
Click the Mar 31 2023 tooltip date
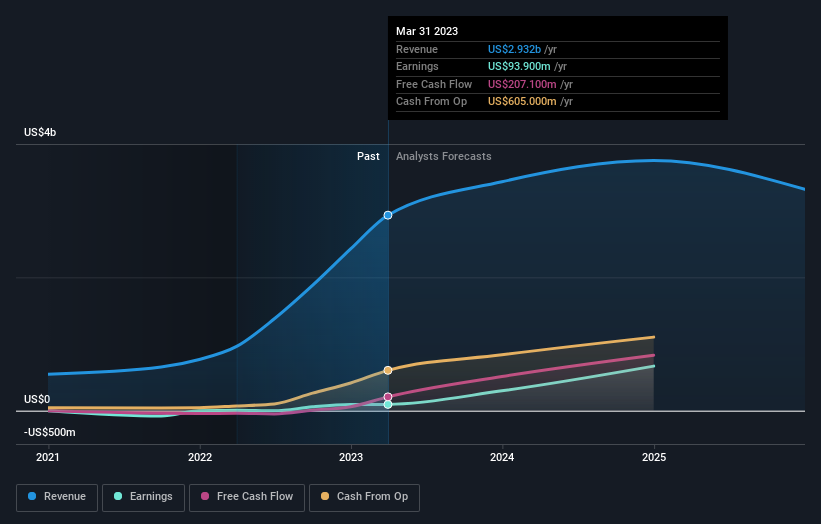click(x=427, y=31)
